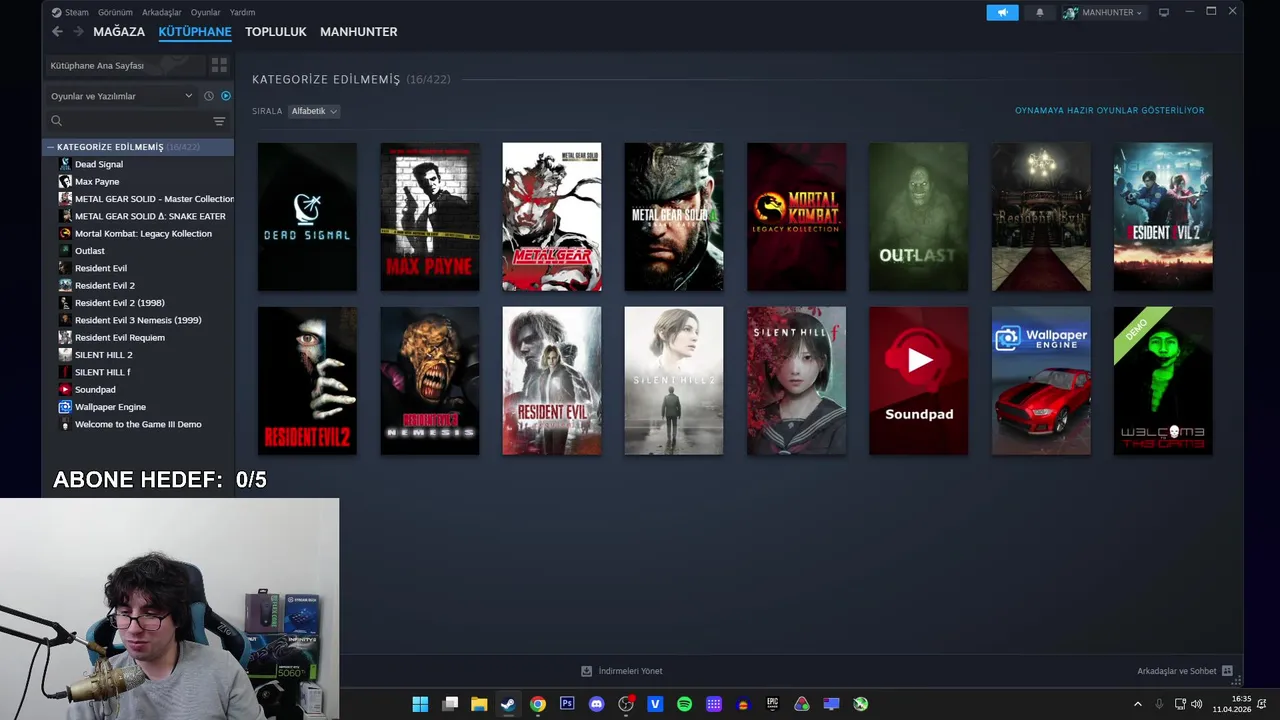Switch library to grid collections view
This screenshot has width=1280, height=720.
219,65
